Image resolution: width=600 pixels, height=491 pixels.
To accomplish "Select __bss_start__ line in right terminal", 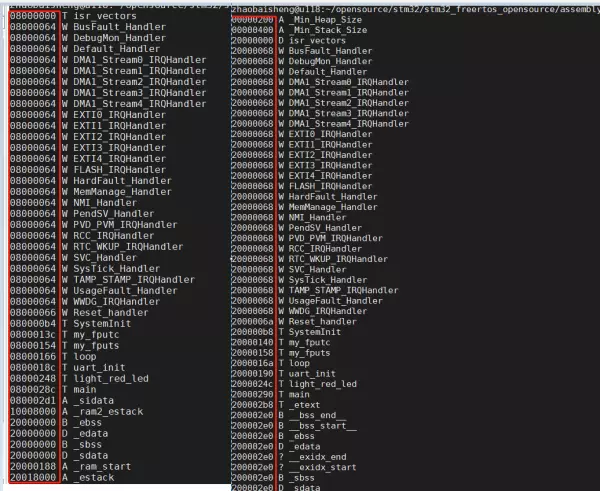I will [x=294, y=426].
